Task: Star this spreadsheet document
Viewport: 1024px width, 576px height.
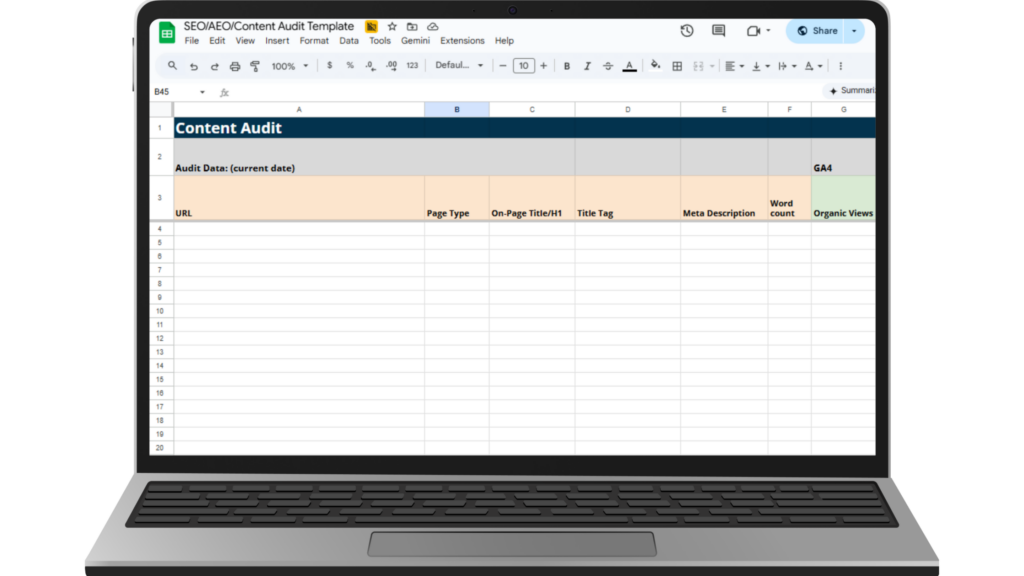Action: pos(392,27)
